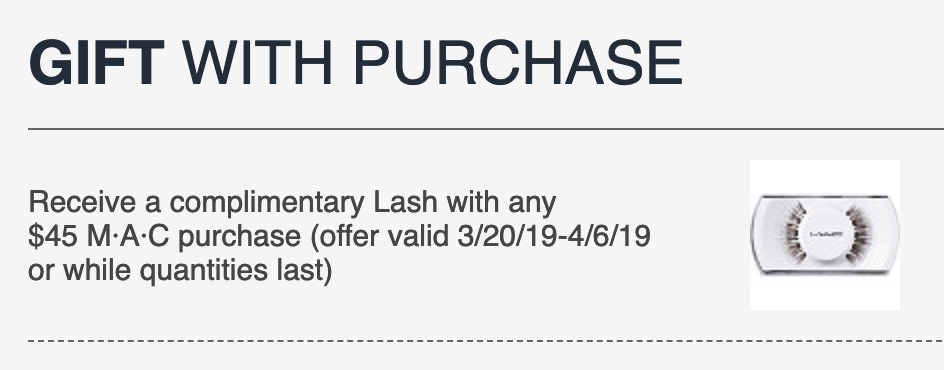
Task: Click the left lash in product image
Action: tap(794, 233)
